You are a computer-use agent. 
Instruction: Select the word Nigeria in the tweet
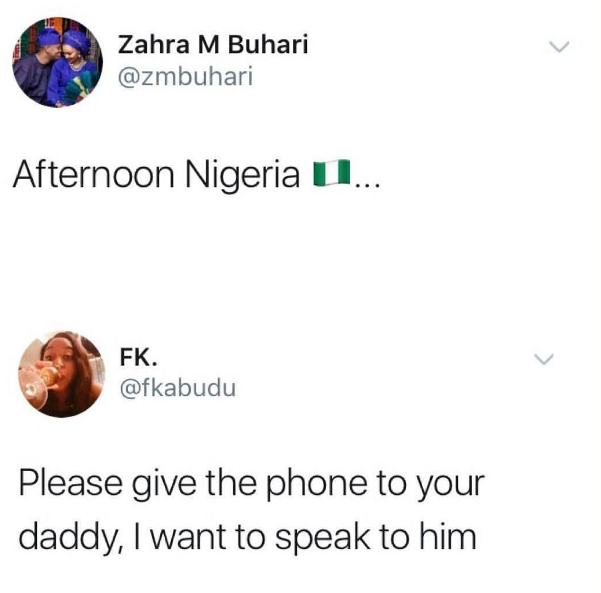243,176
